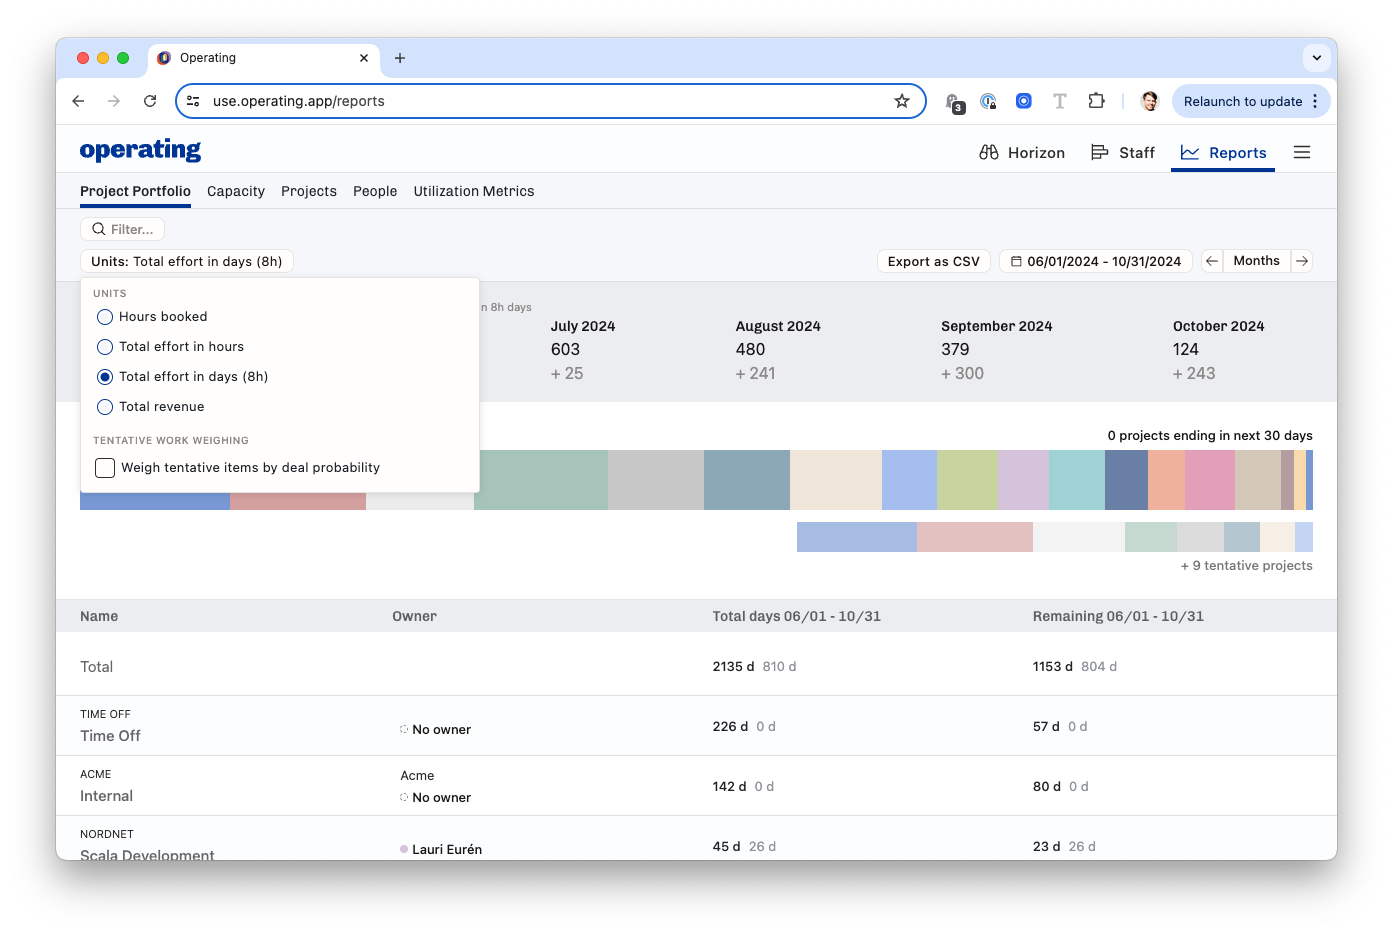Open the date range picker
This screenshot has width=1393, height=934.
click(x=1095, y=261)
